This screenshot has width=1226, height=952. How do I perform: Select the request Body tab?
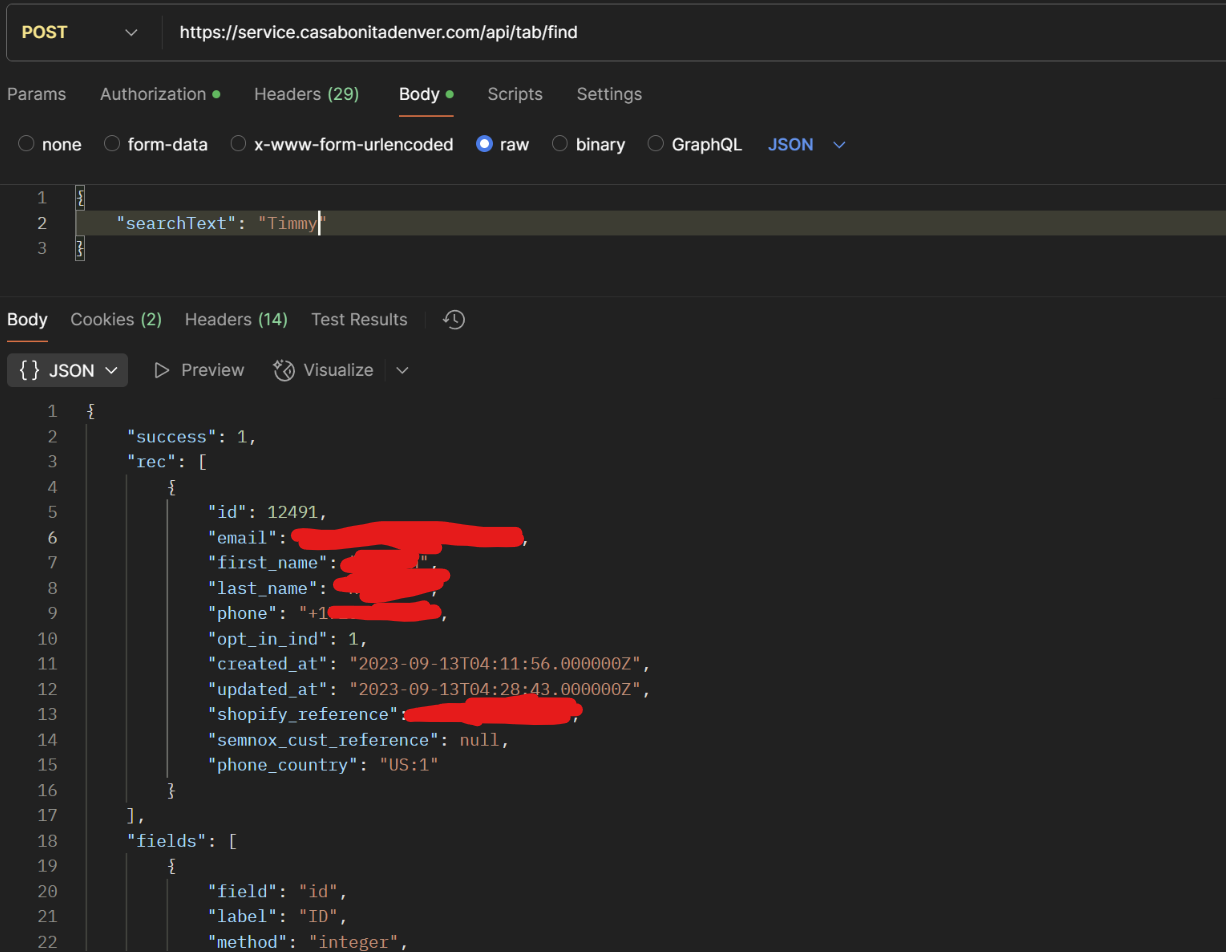[426, 94]
